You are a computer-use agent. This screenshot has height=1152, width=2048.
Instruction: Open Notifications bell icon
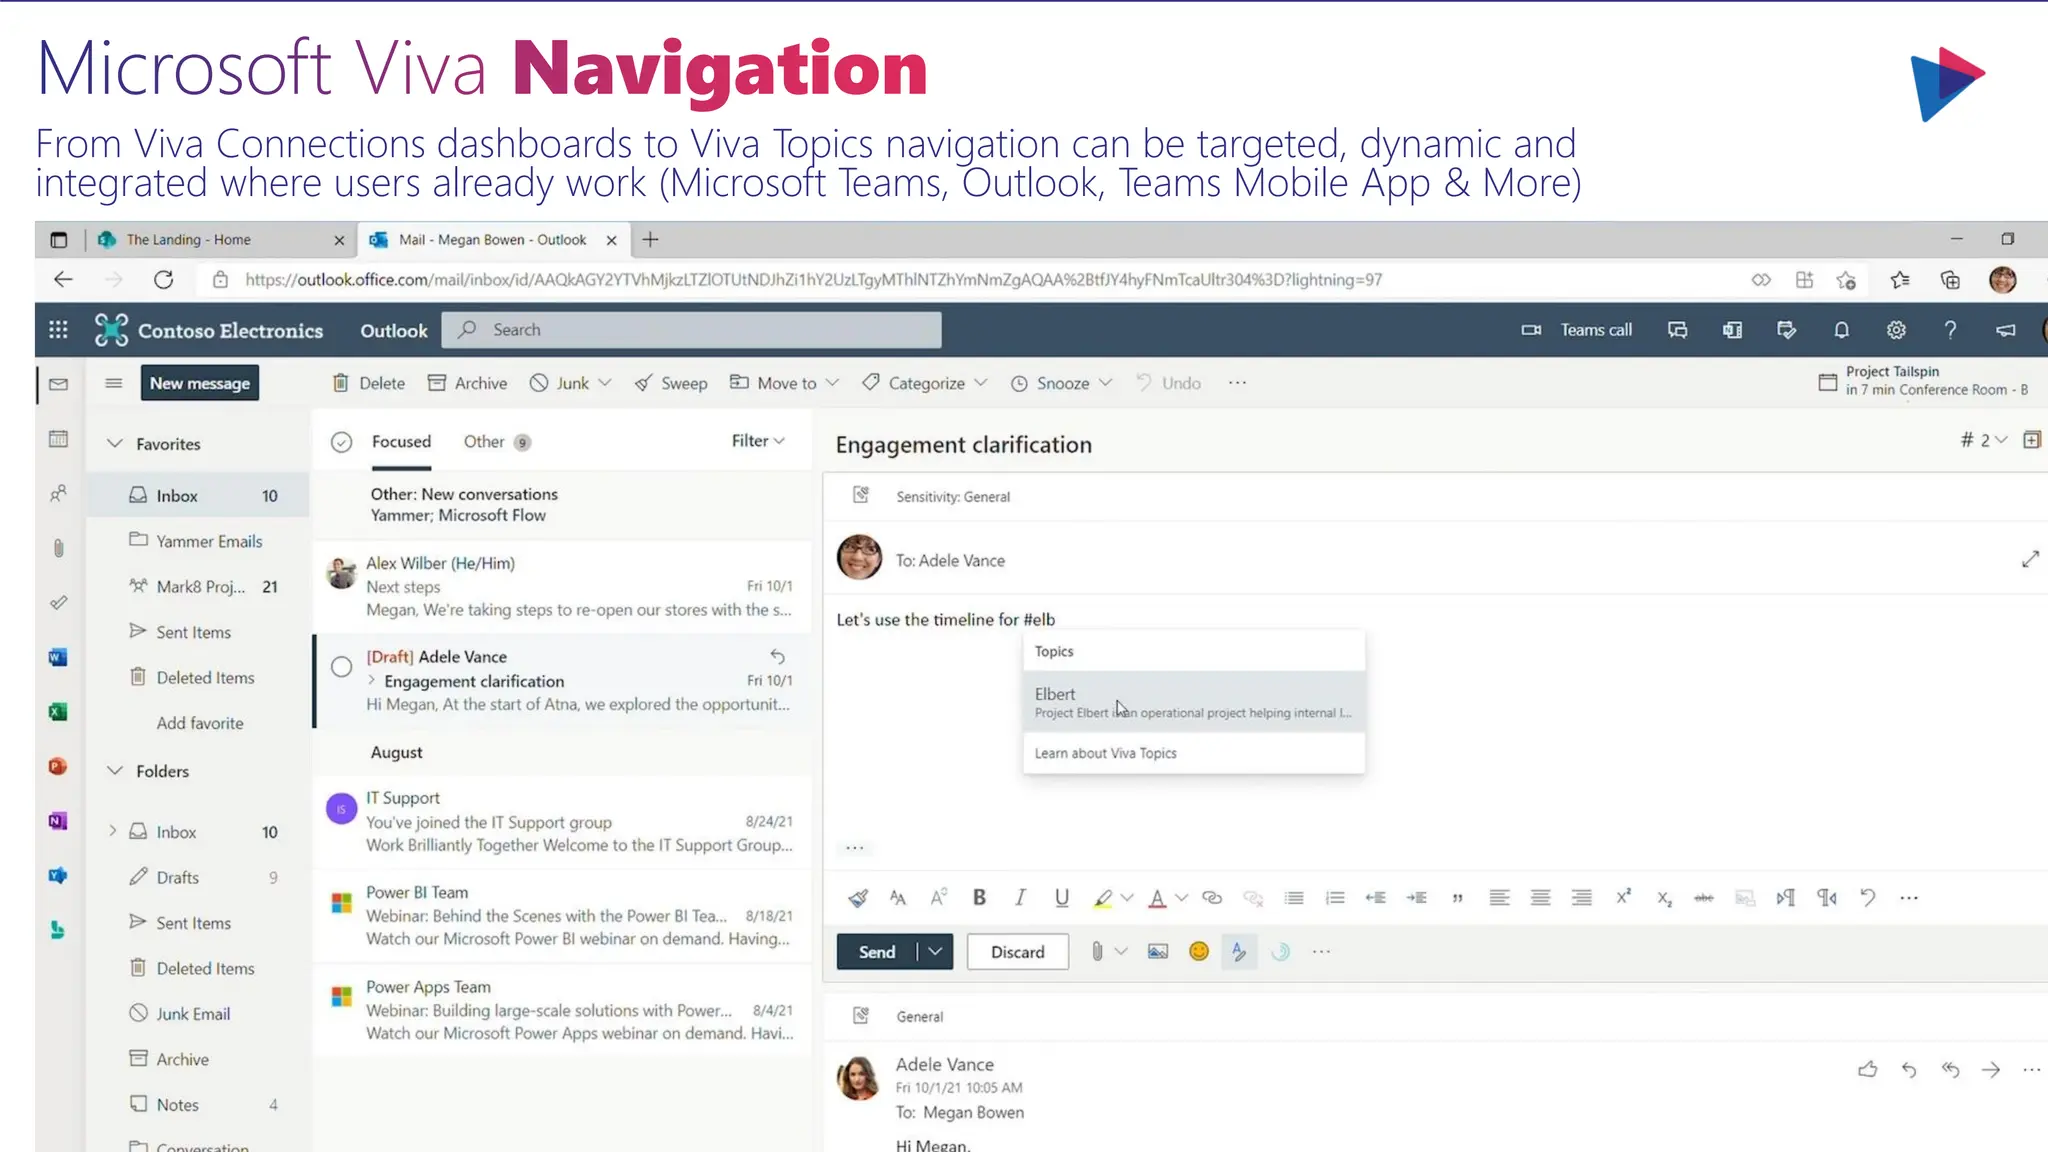[x=1841, y=330]
